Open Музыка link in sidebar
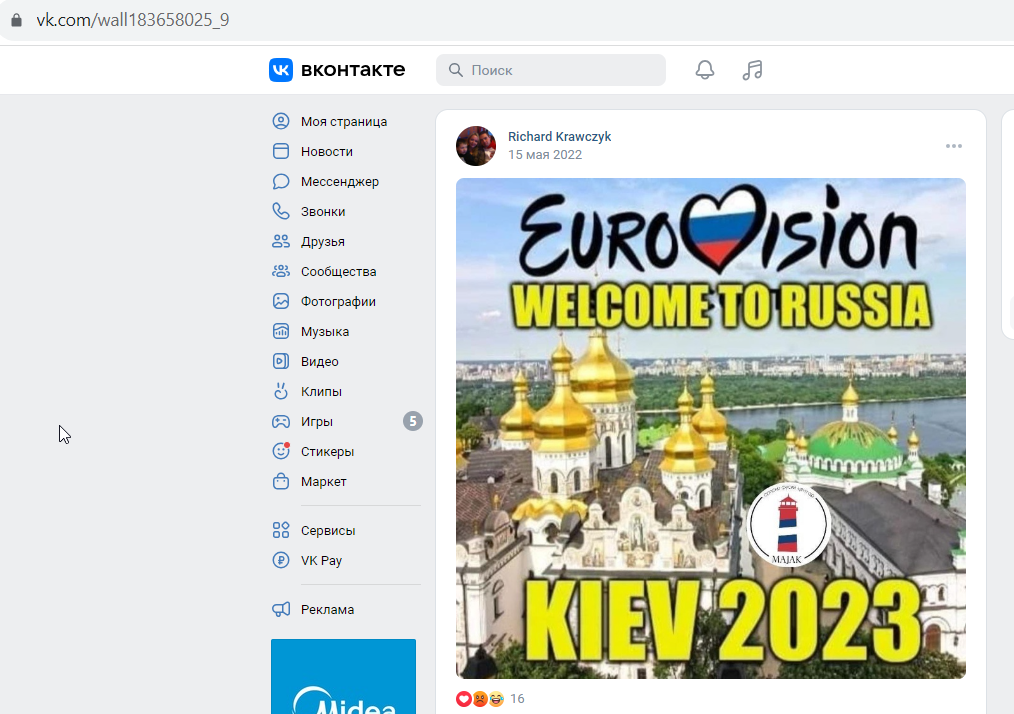1014x714 pixels. tap(325, 332)
